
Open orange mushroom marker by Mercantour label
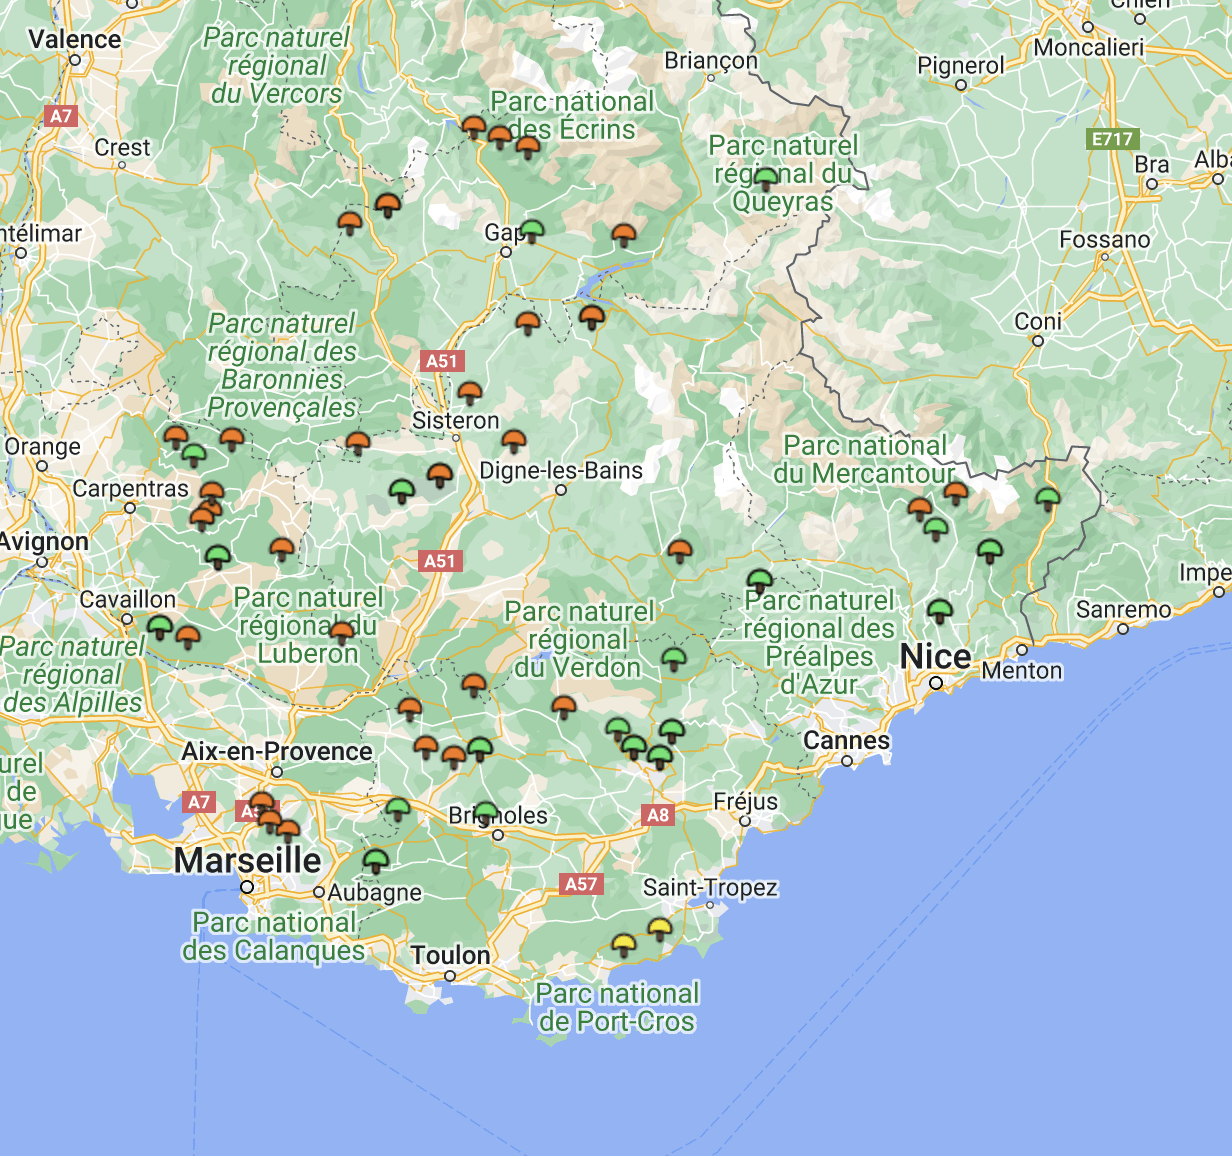(956, 492)
